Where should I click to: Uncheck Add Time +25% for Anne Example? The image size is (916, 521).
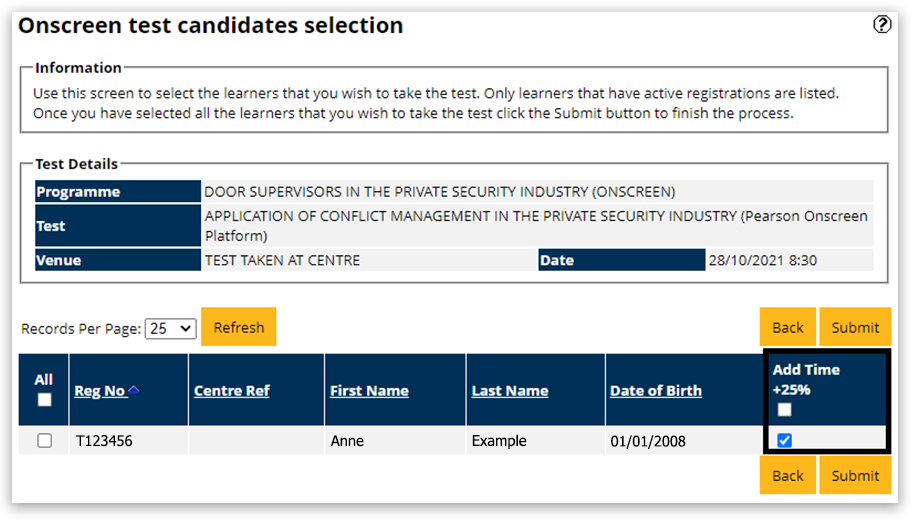coord(785,441)
